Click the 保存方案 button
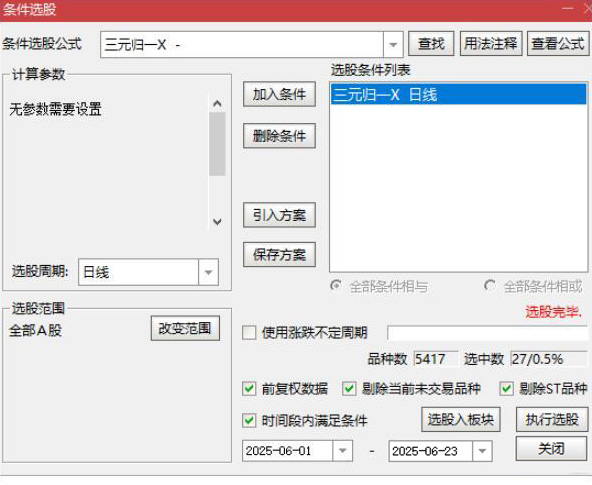The width and height of the screenshot is (592, 485). [279, 255]
